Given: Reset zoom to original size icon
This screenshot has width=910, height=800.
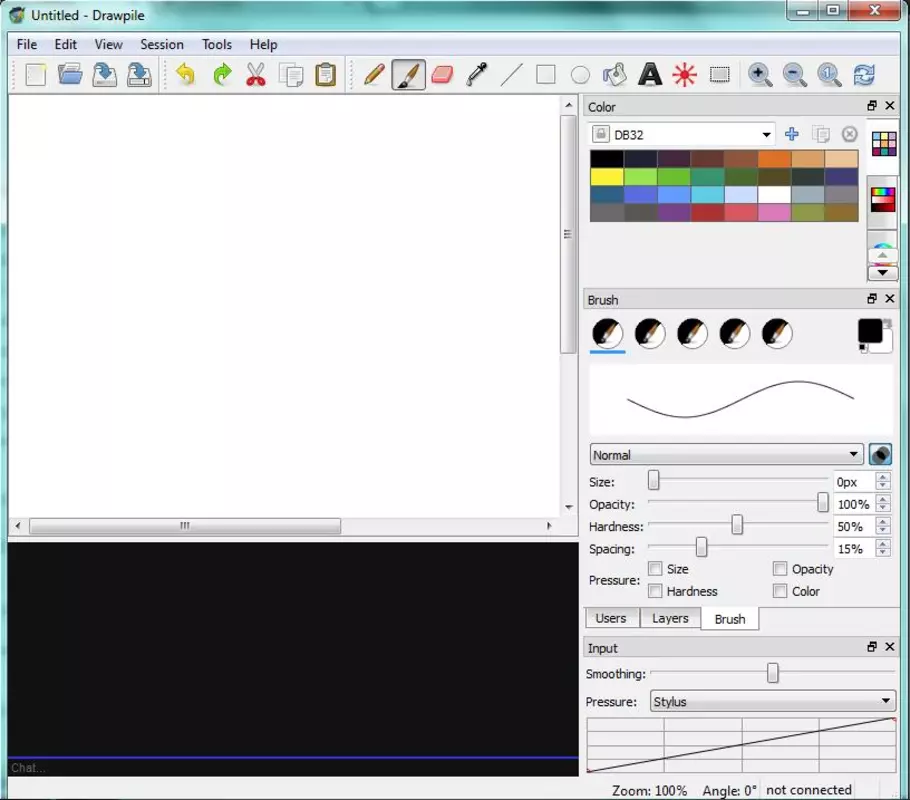Looking at the screenshot, I should 829,75.
